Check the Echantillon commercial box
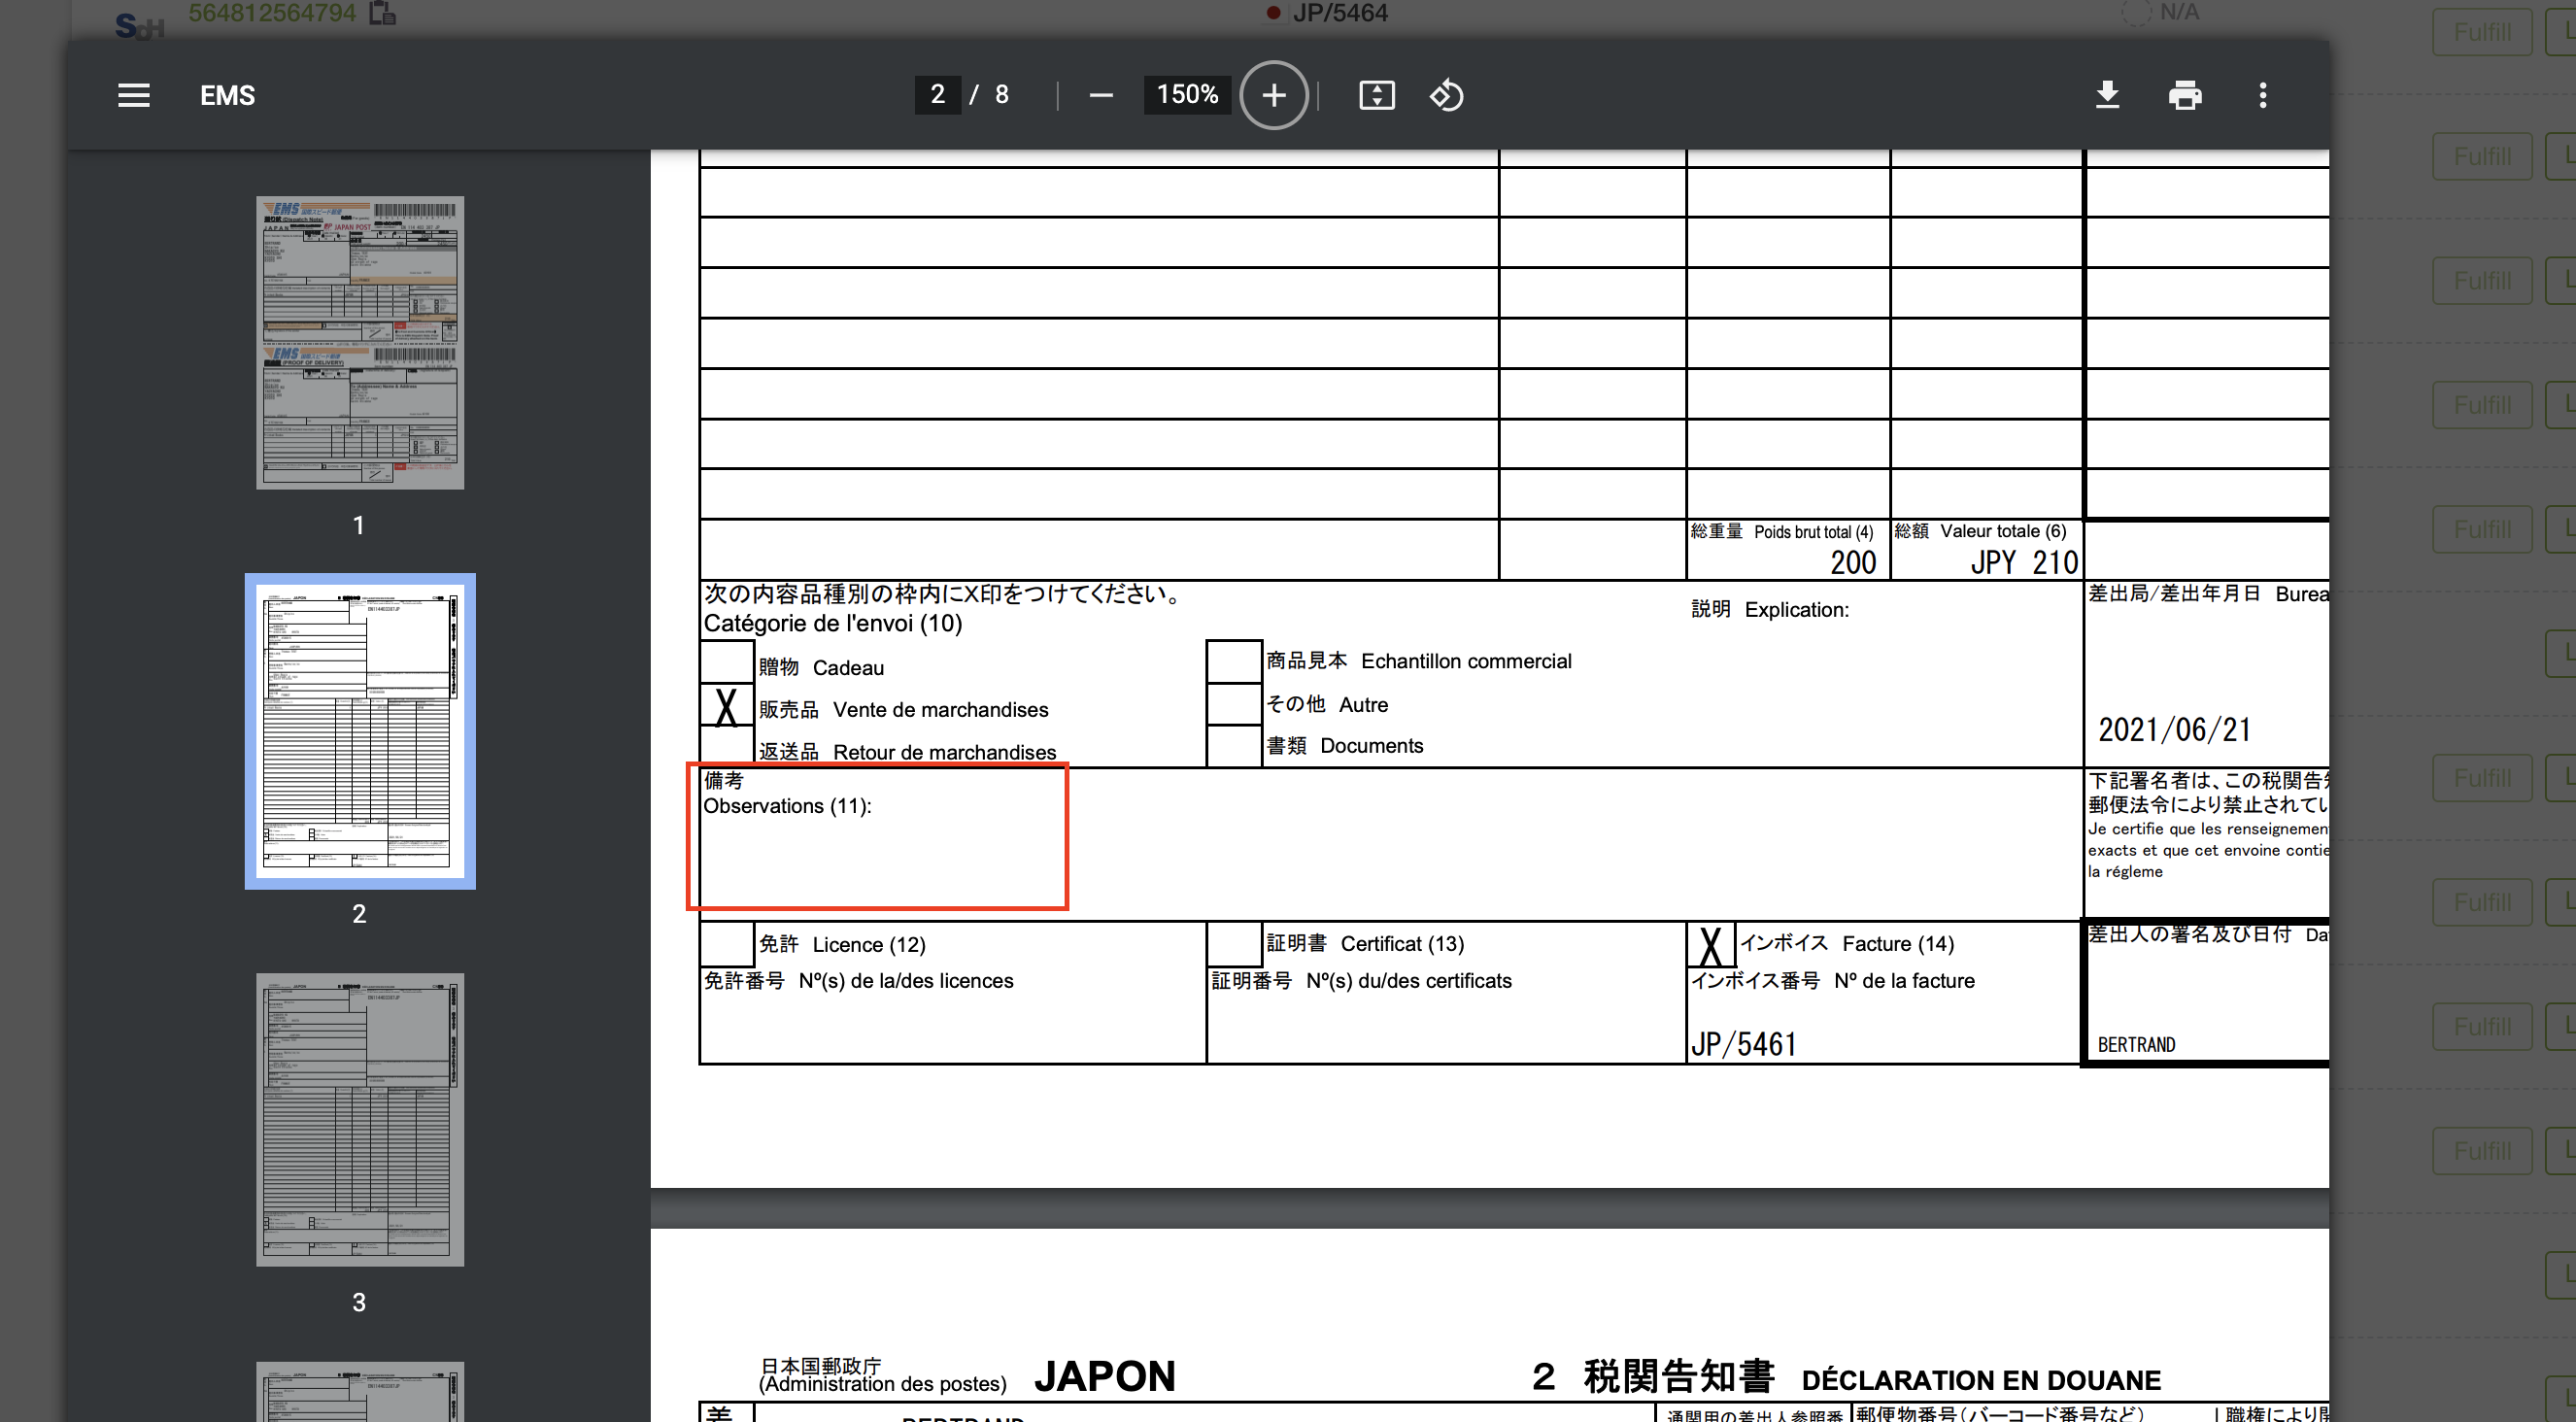The height and width of the screenshot is (1422, 2576). (x=1233, y=662)
